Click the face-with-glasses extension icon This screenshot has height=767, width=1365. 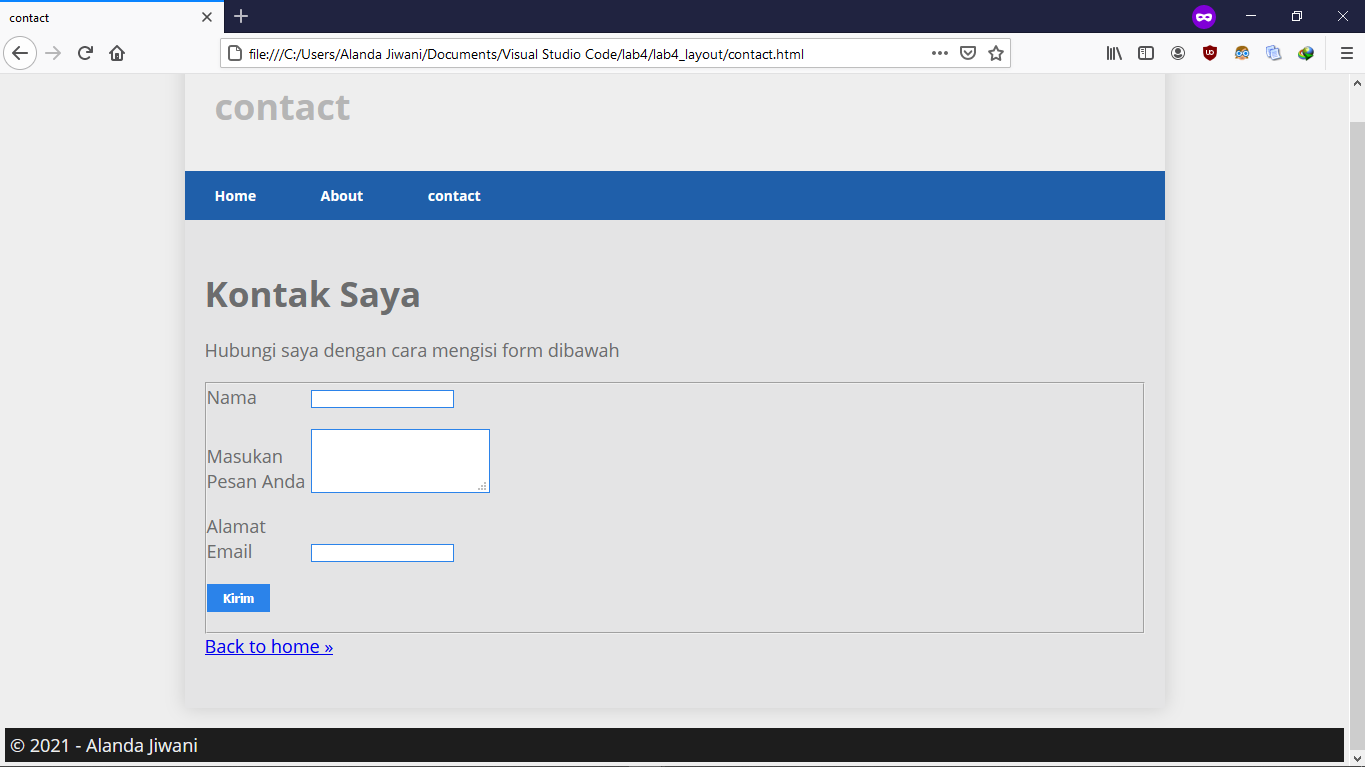tap(1242, 53)
